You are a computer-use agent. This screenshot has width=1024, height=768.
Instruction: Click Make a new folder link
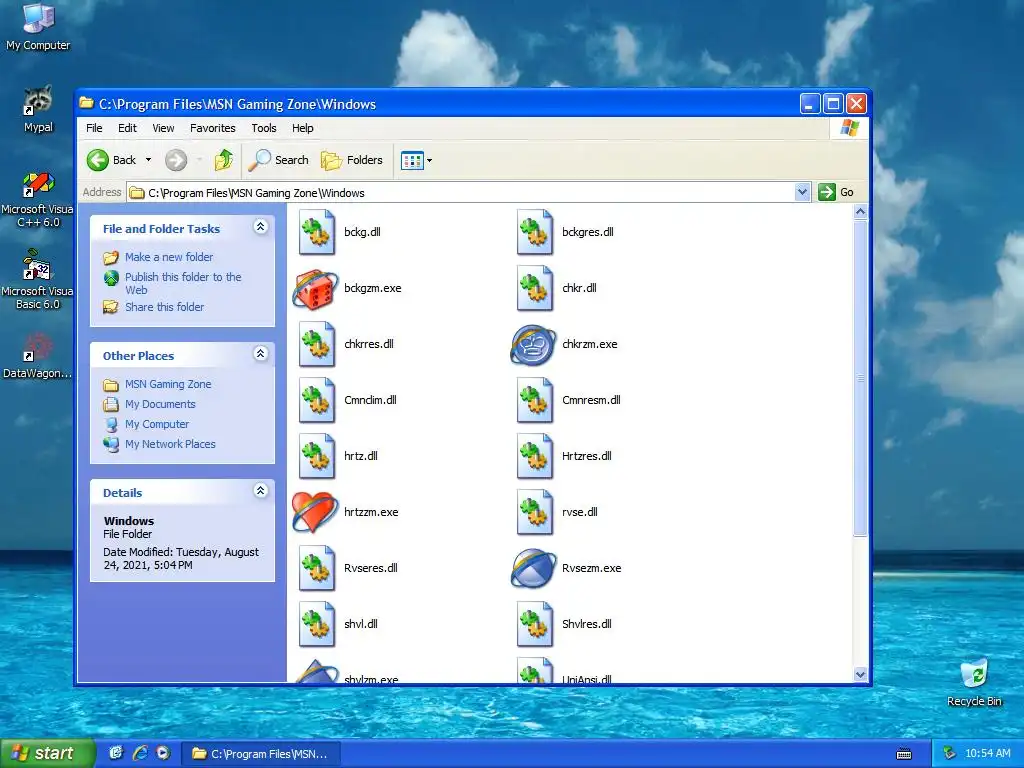click(169, 257)
